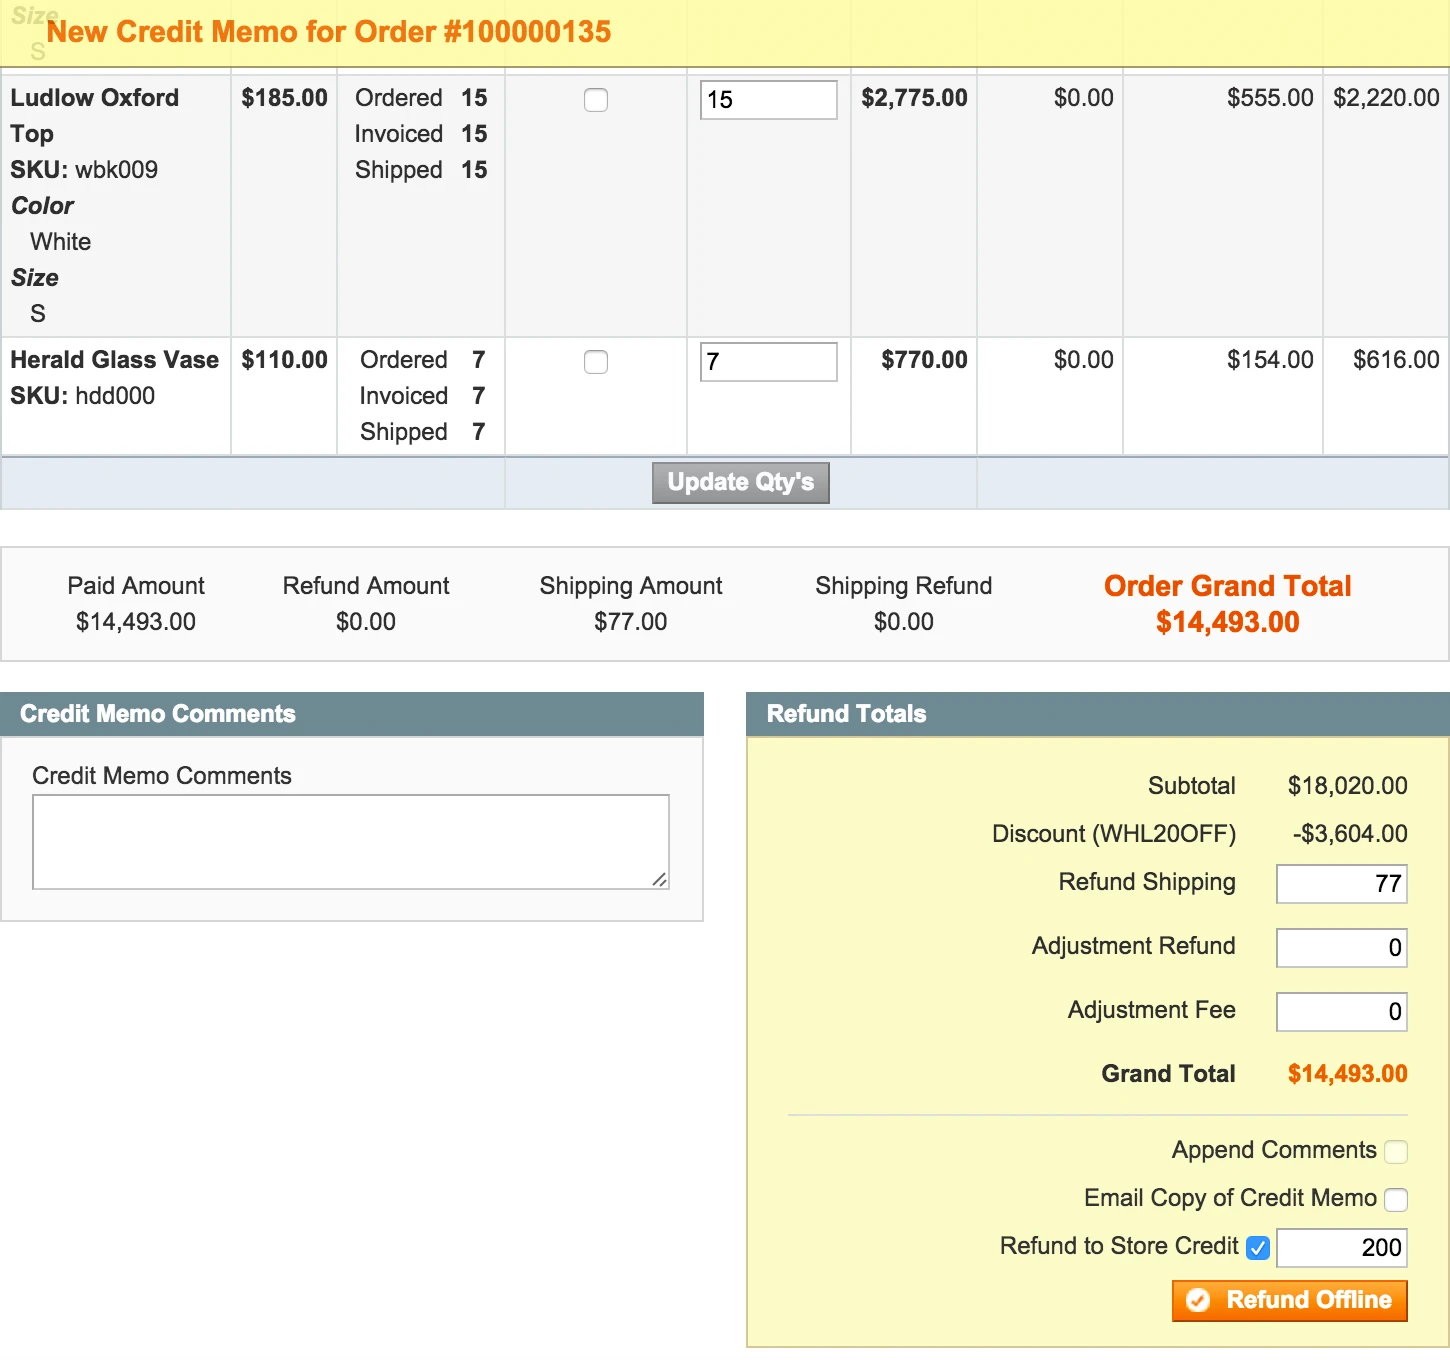Viewport: 1450px width, 1360px height.
Task: Check the Append Comments option
Action: (1396, 1151)
